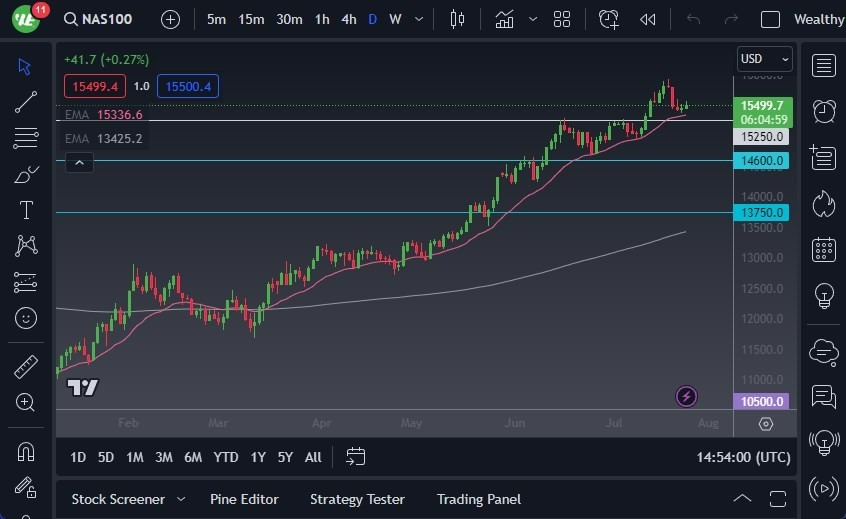Switch to 15m timeframe
Screen dimensions: 846x519
(251, 19)
